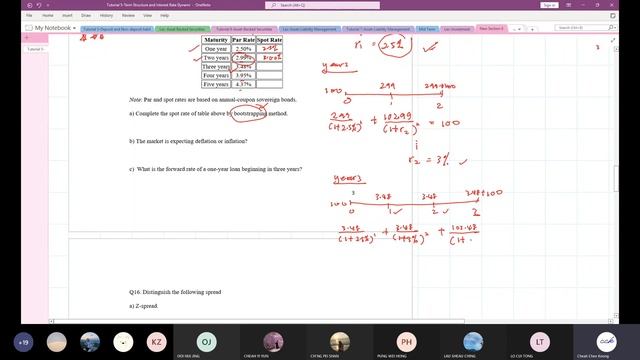Switch to the Home ribbon tab

48,16
